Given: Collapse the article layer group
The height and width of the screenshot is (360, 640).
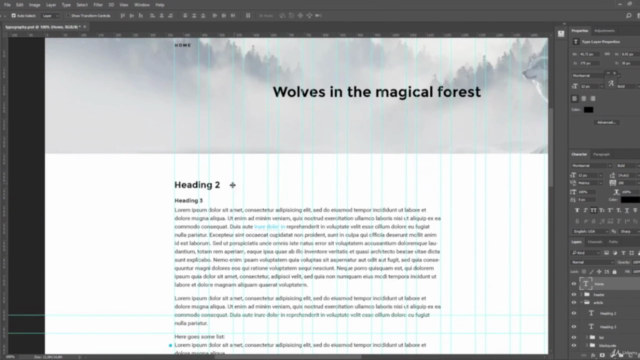Looking at the screenshot, I should pos(581,302).
